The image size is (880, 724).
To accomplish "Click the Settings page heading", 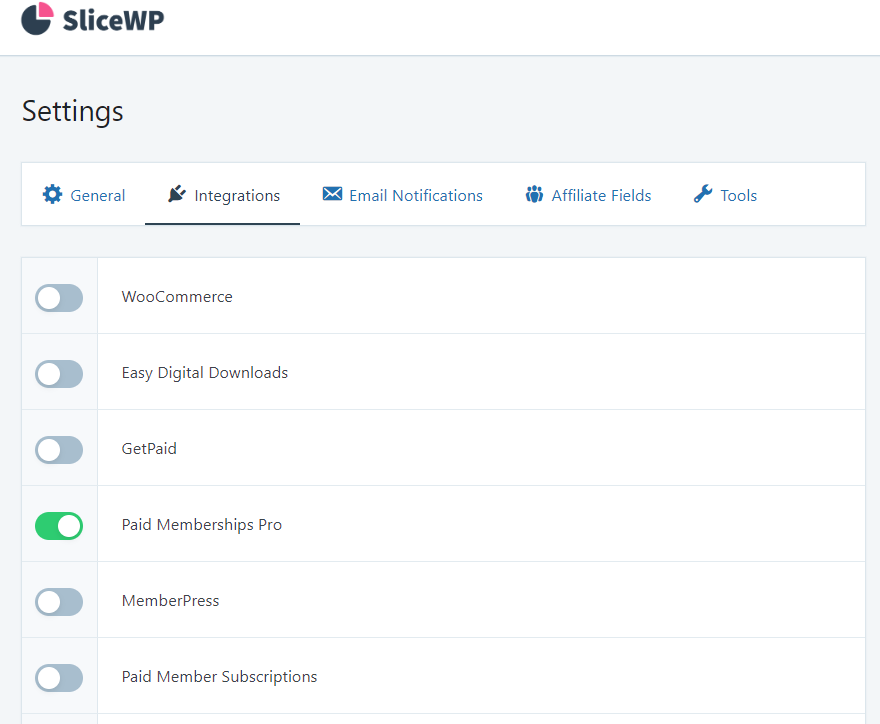I will 73,111.
